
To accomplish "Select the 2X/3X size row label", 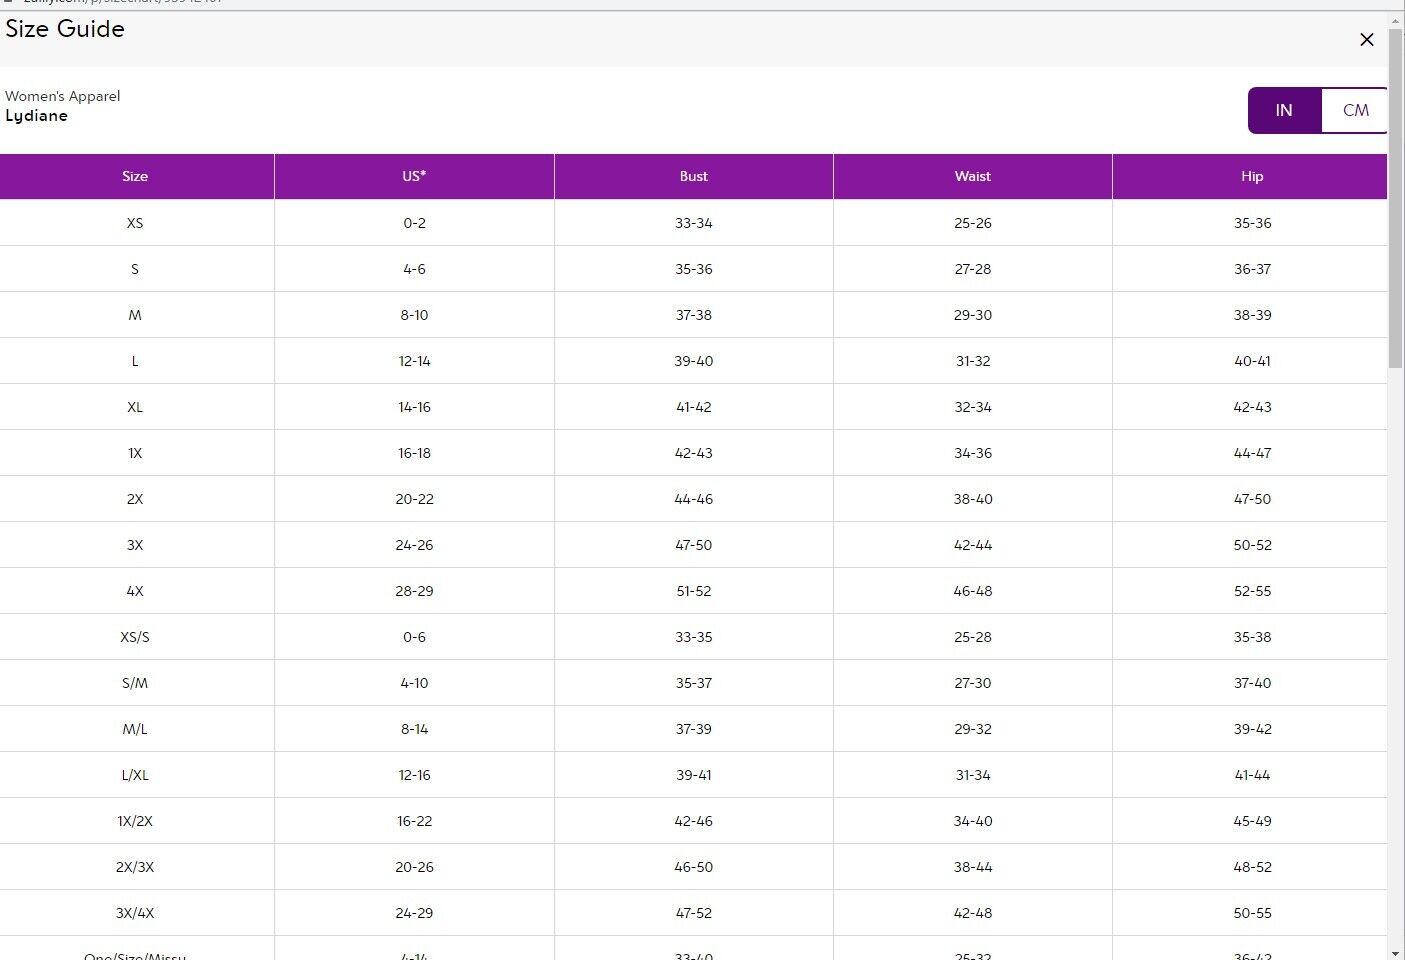I will point(135,867).
